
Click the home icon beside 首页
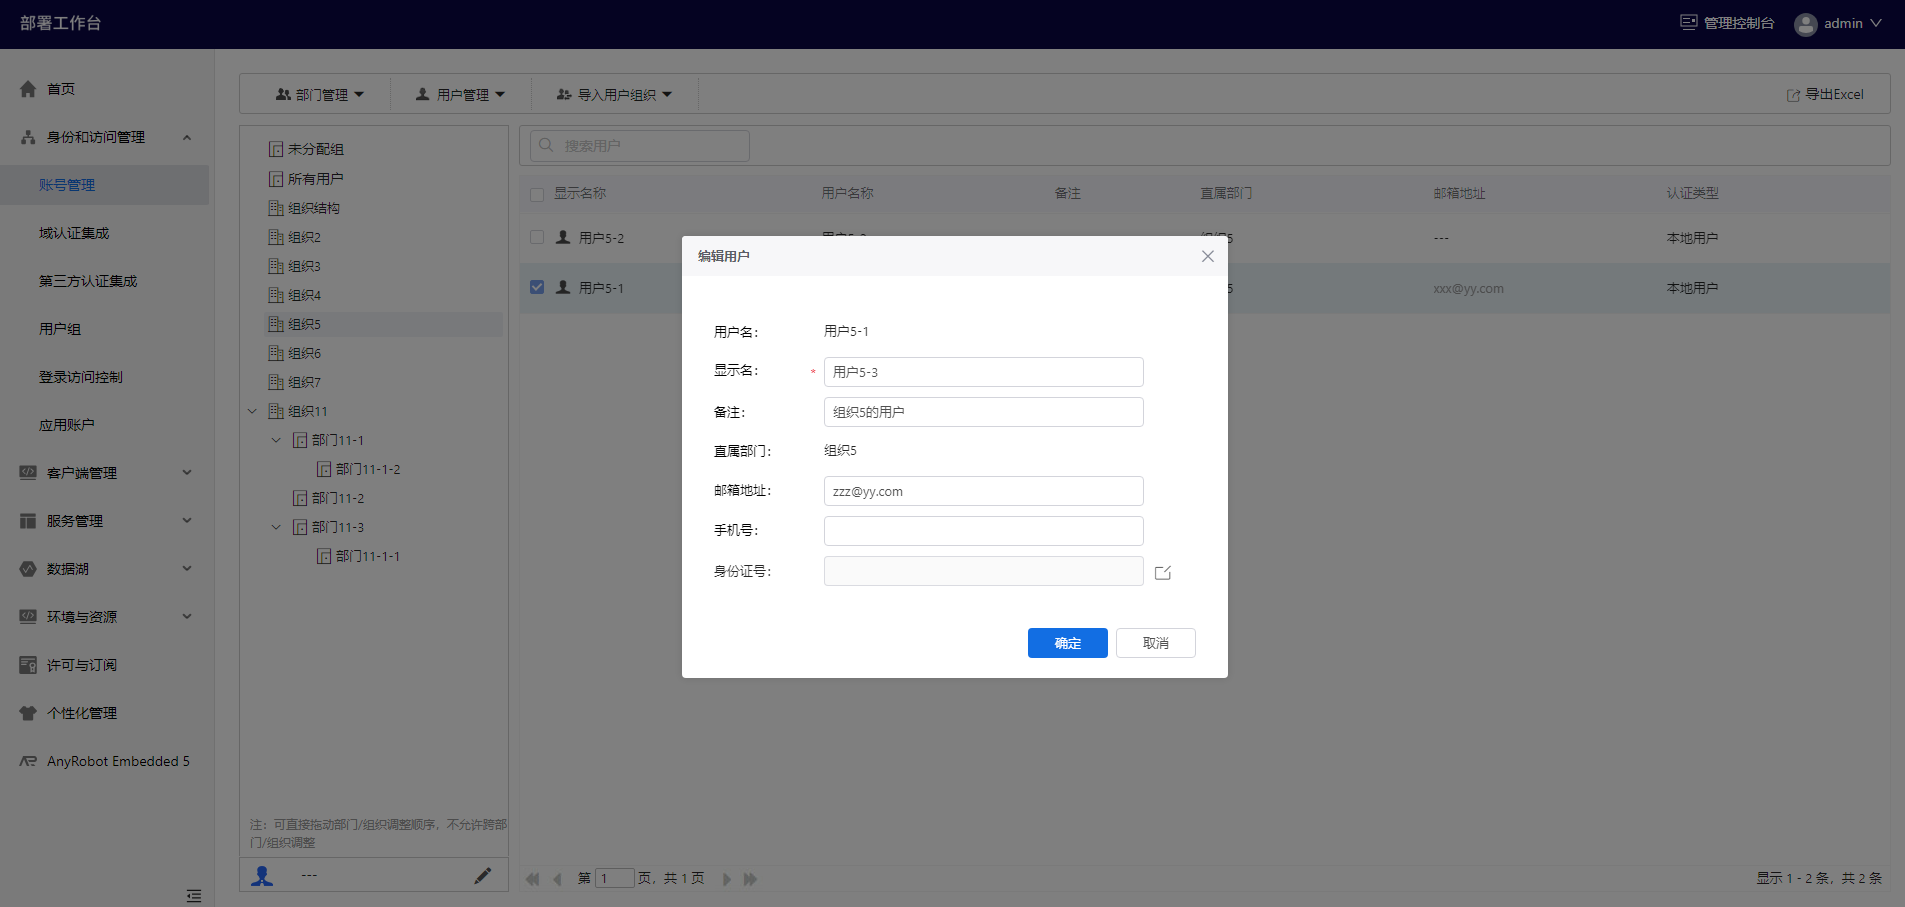[x=28, y=89]
